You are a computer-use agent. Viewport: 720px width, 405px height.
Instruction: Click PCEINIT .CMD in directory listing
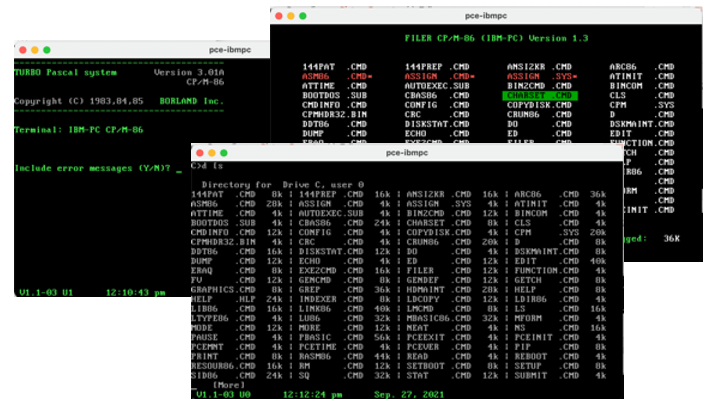(546, 338)
